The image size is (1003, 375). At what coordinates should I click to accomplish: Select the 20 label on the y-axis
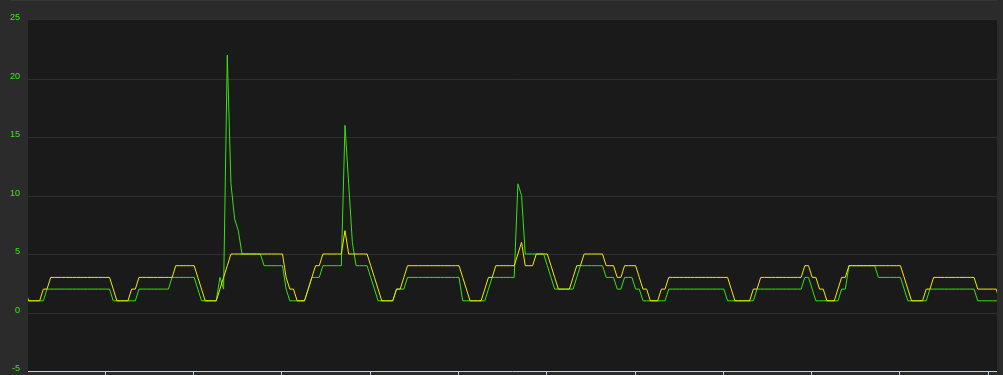(15, 76)
